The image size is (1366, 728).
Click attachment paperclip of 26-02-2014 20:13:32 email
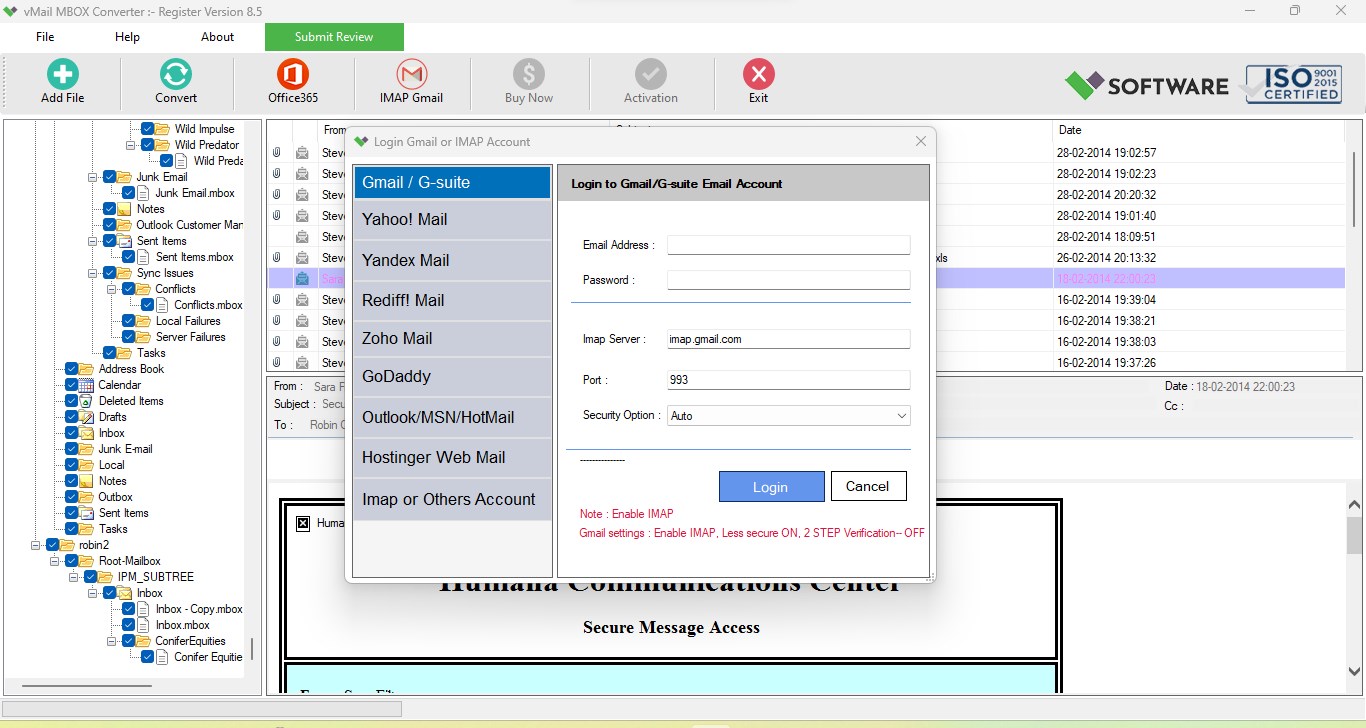tap(277, 258)
